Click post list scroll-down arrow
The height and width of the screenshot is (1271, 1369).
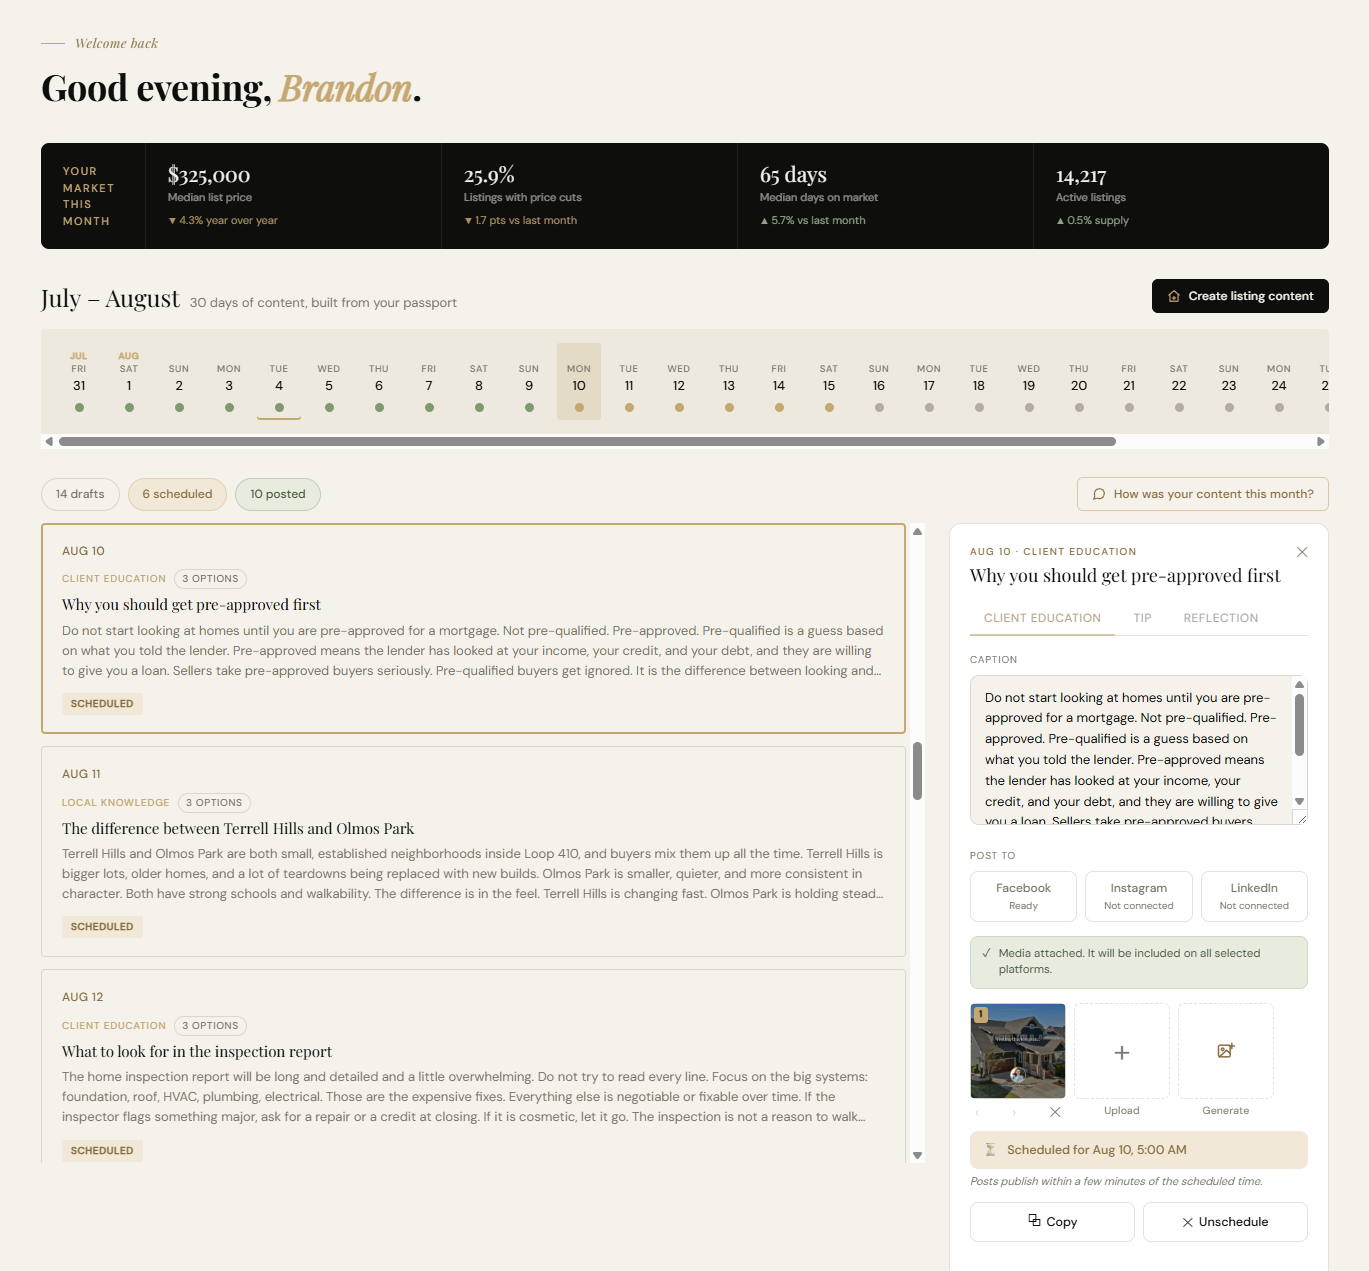coord(917,1155)
